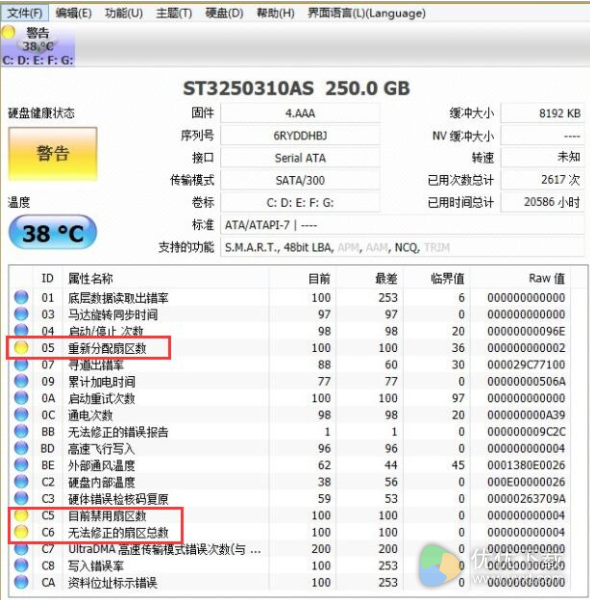590x600 pixels.
Task: Click the 目前 column header
Action: pyautogui.click(x=303, y=278)
